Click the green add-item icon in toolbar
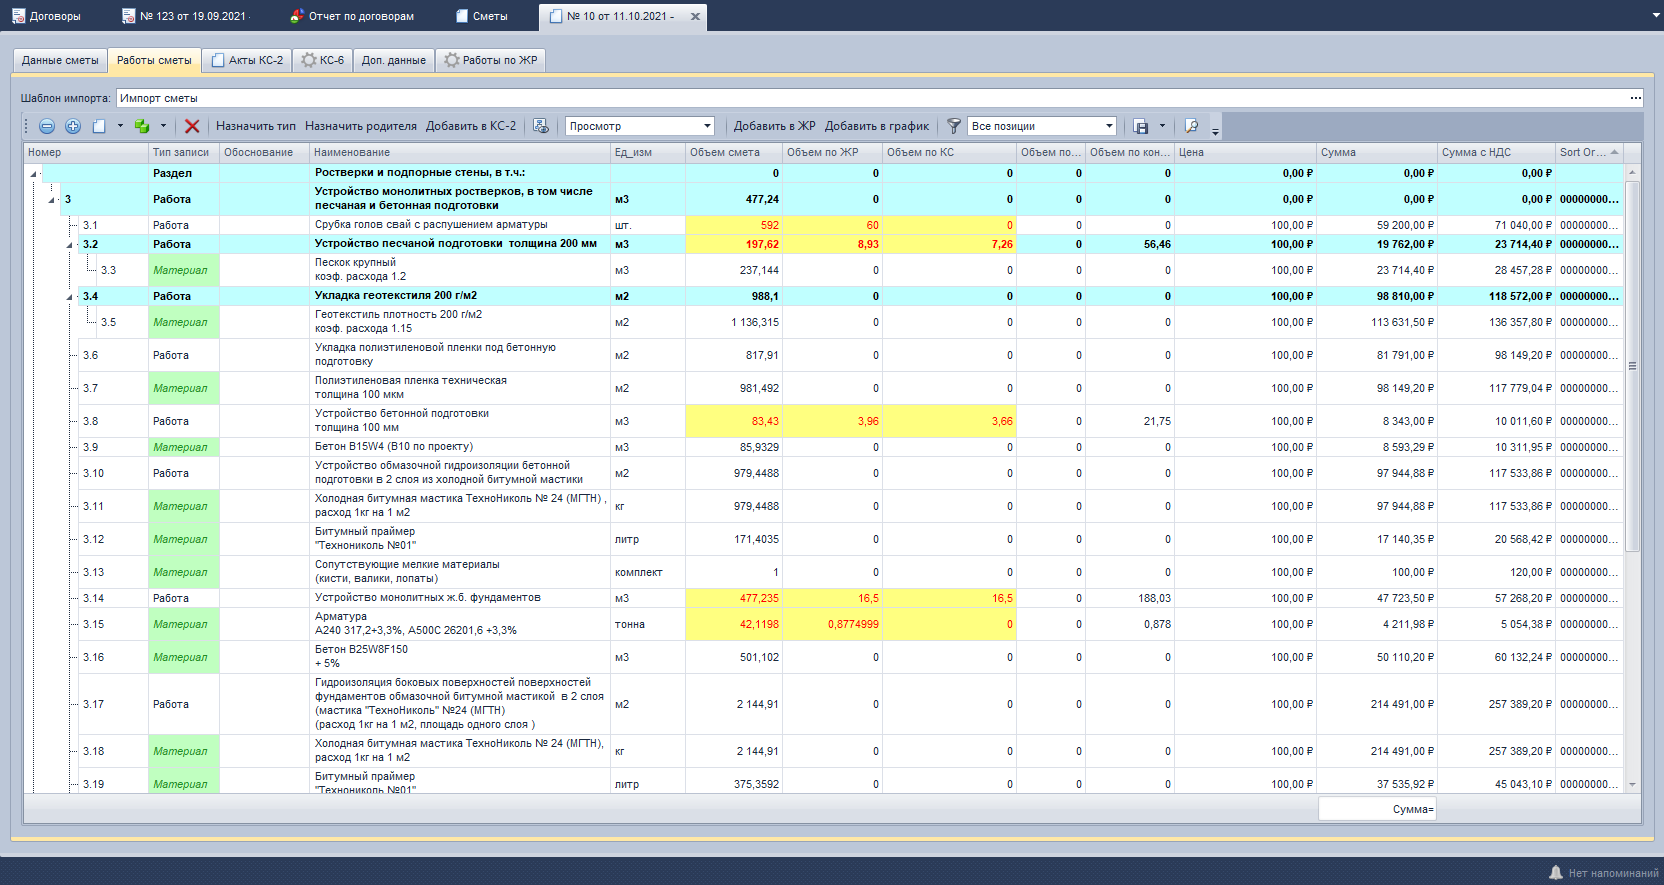This screenshot has height=885, width=1664. coord(142,126)
